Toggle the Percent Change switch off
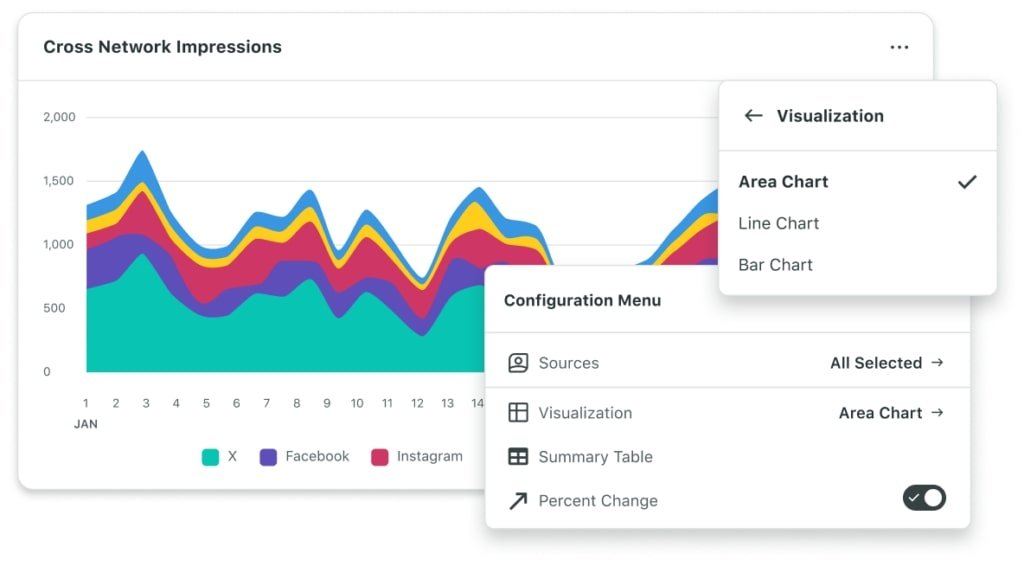This screenshot has height=573, width=1024. pos(924,498)
